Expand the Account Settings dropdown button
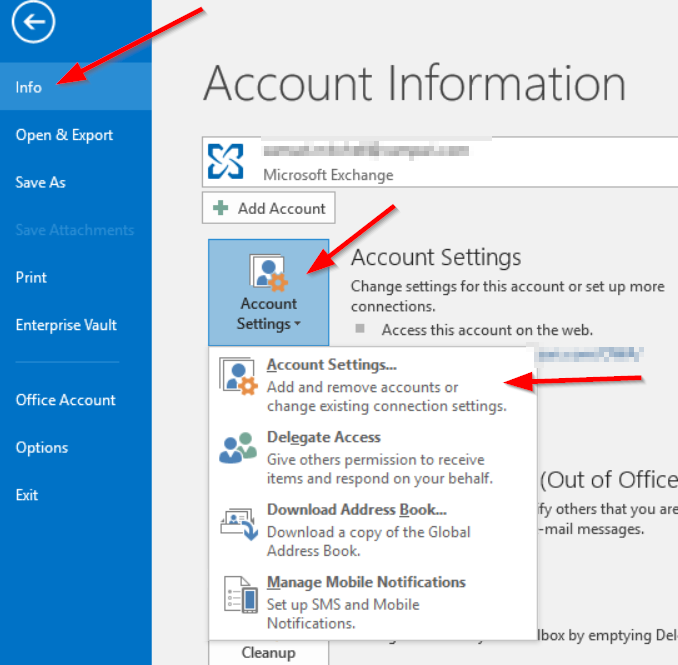 (269, 292)
